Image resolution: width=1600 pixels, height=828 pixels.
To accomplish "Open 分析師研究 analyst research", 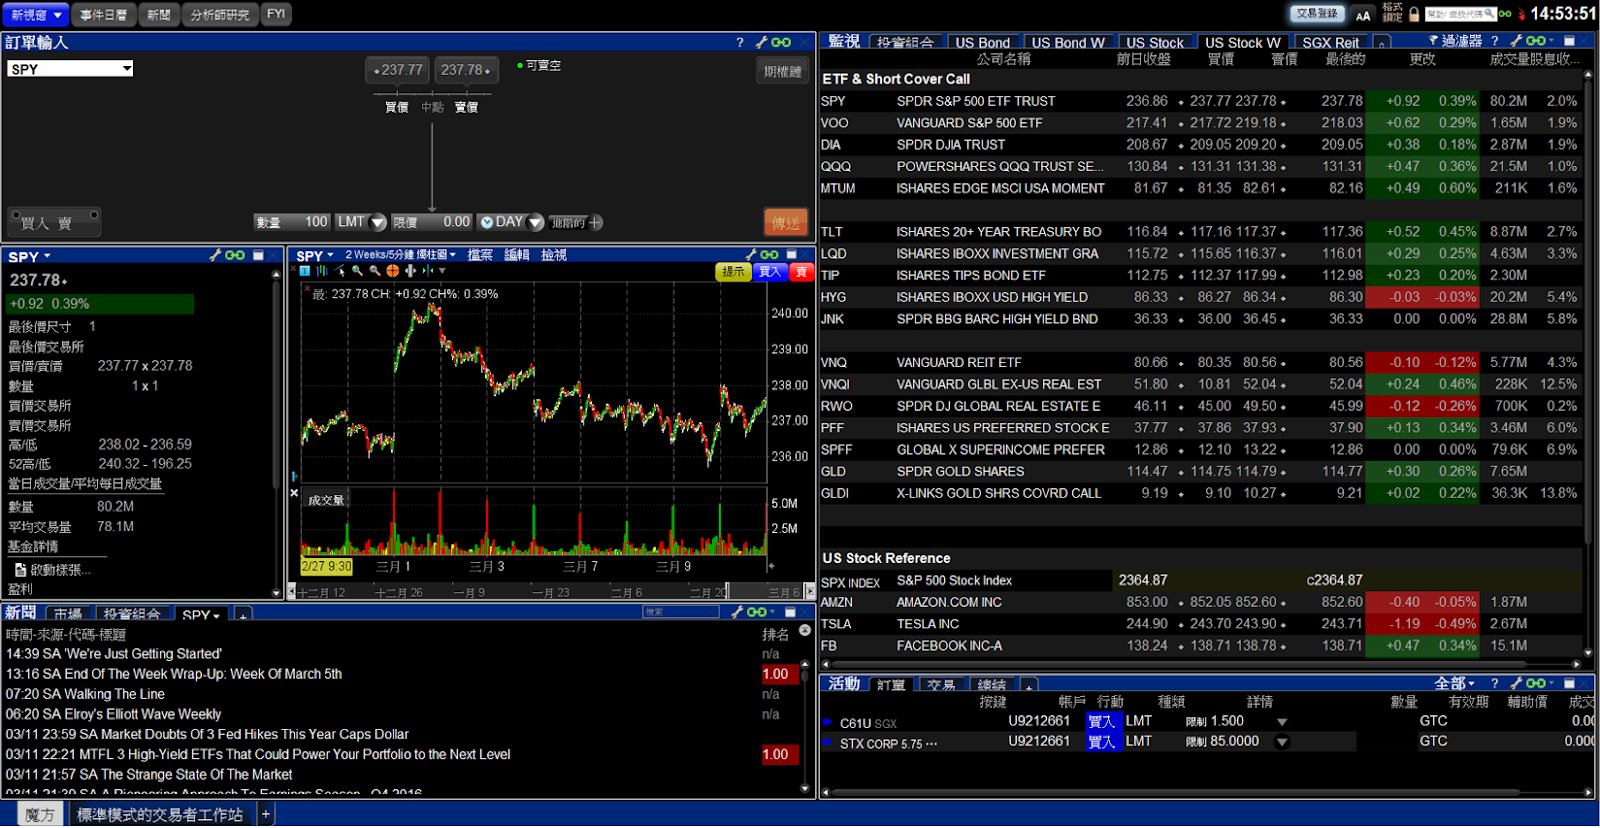I will pos(220,15).
